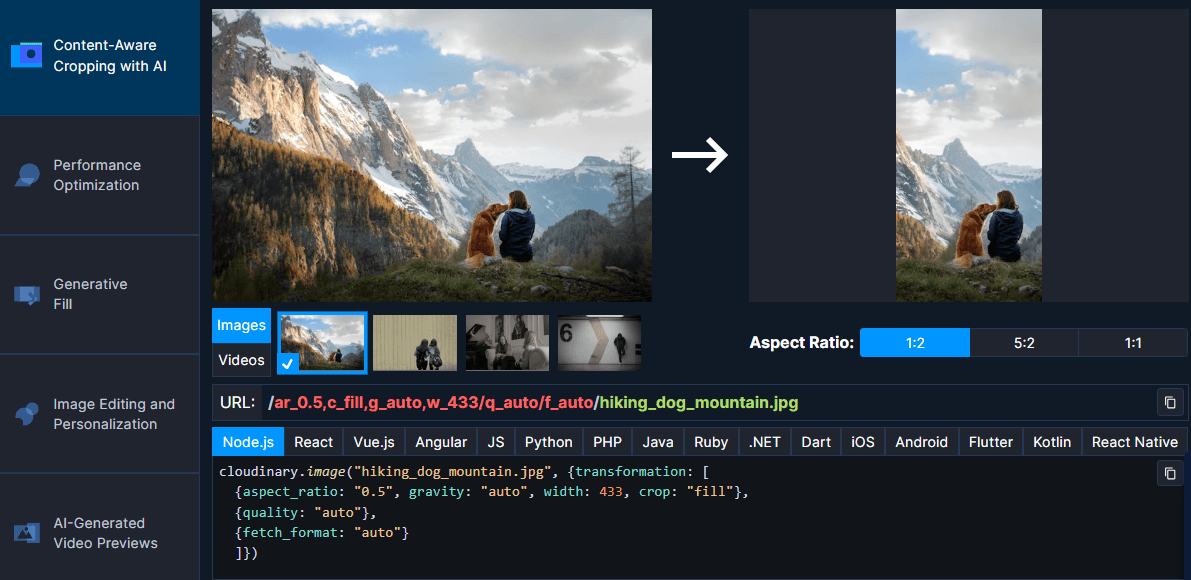
Task: Open the React Native code example
Action: pos(1134,441)
